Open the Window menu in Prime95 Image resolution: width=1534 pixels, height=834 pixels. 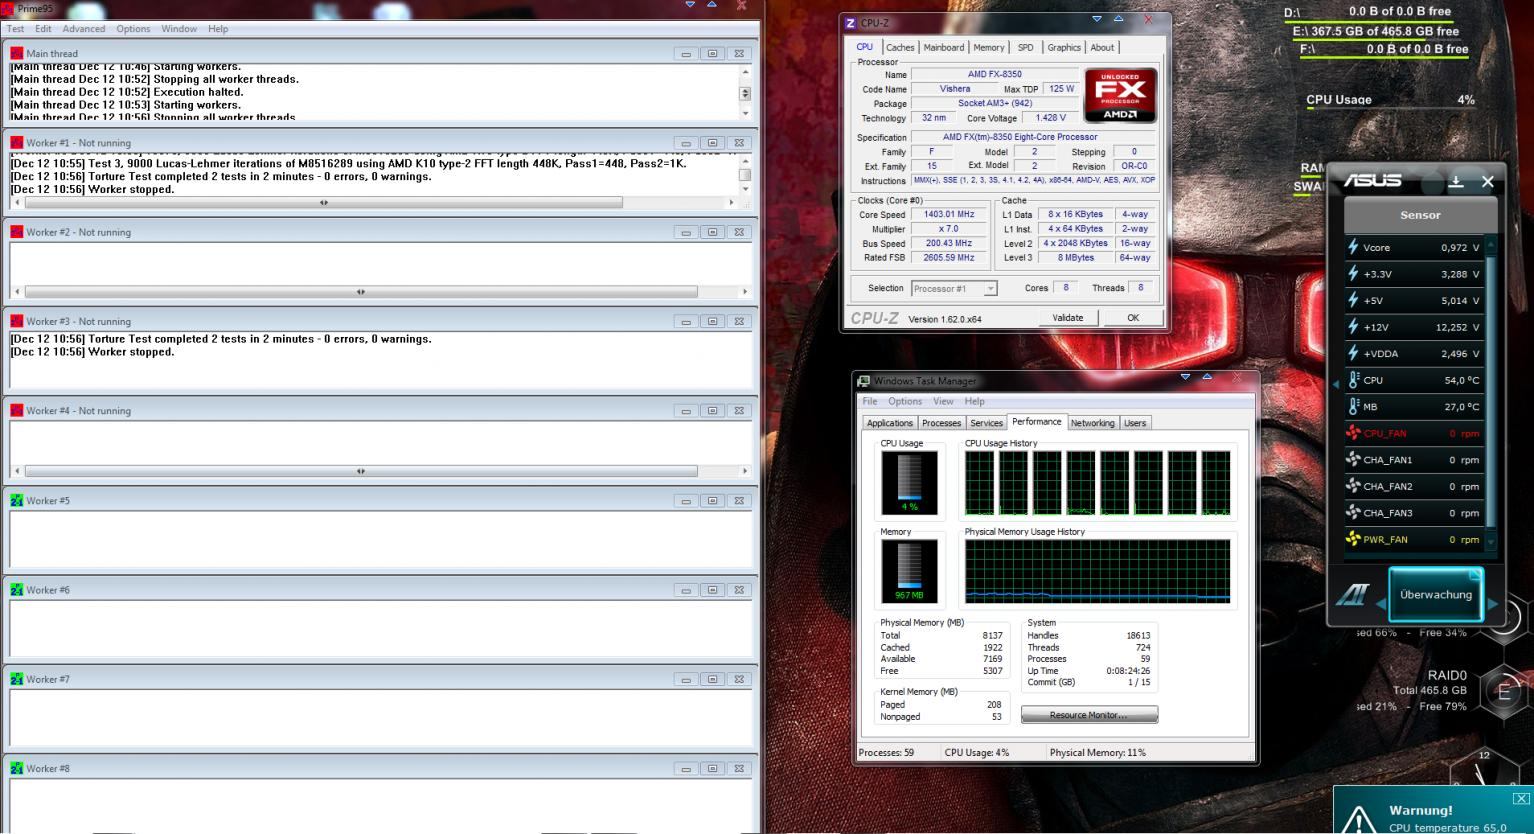[x=179, y=29]
